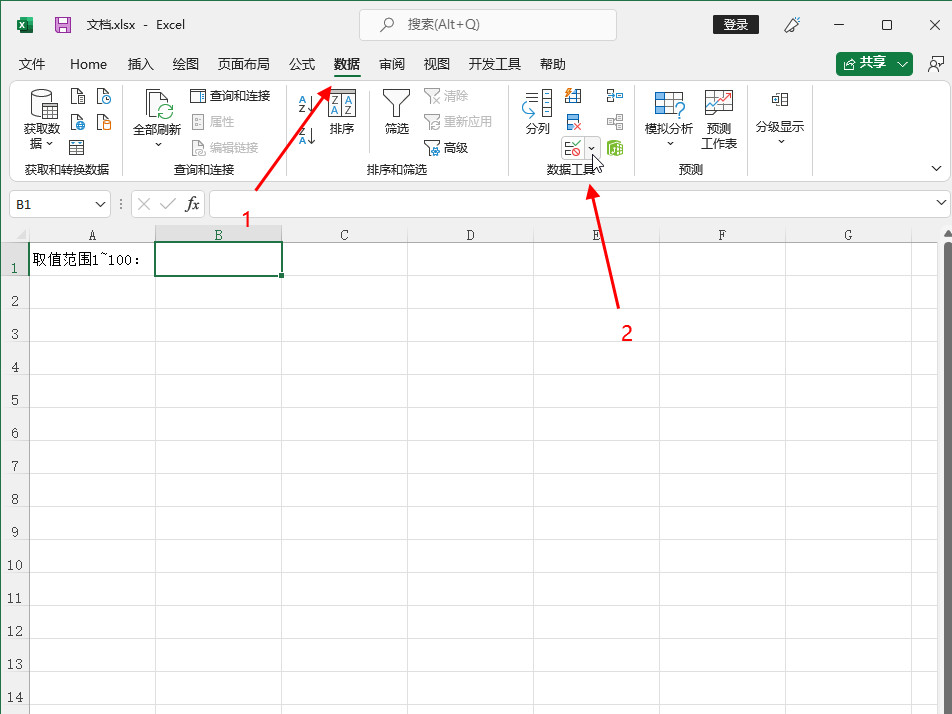Select row 10 header
The image size is (952, 714).
point(15,565)
